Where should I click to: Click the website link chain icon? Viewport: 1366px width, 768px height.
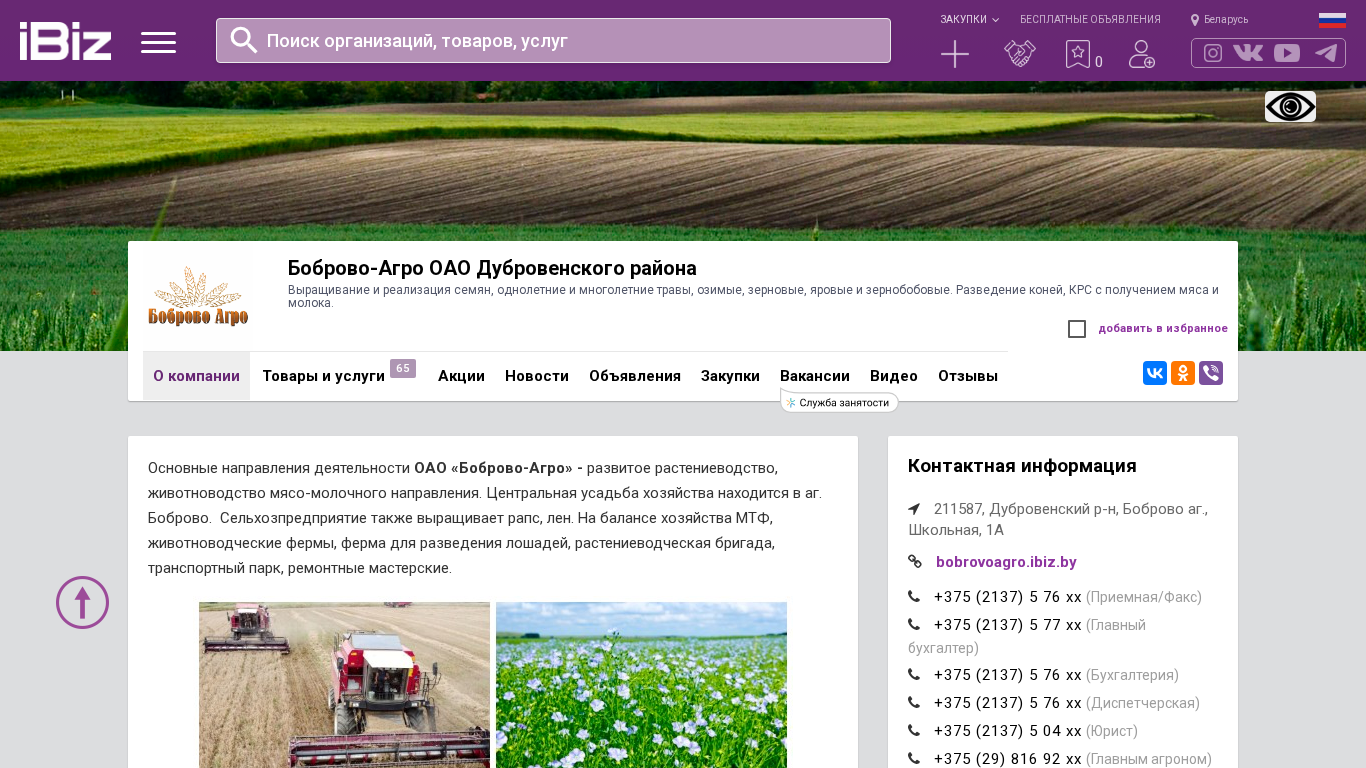point(915,562)
